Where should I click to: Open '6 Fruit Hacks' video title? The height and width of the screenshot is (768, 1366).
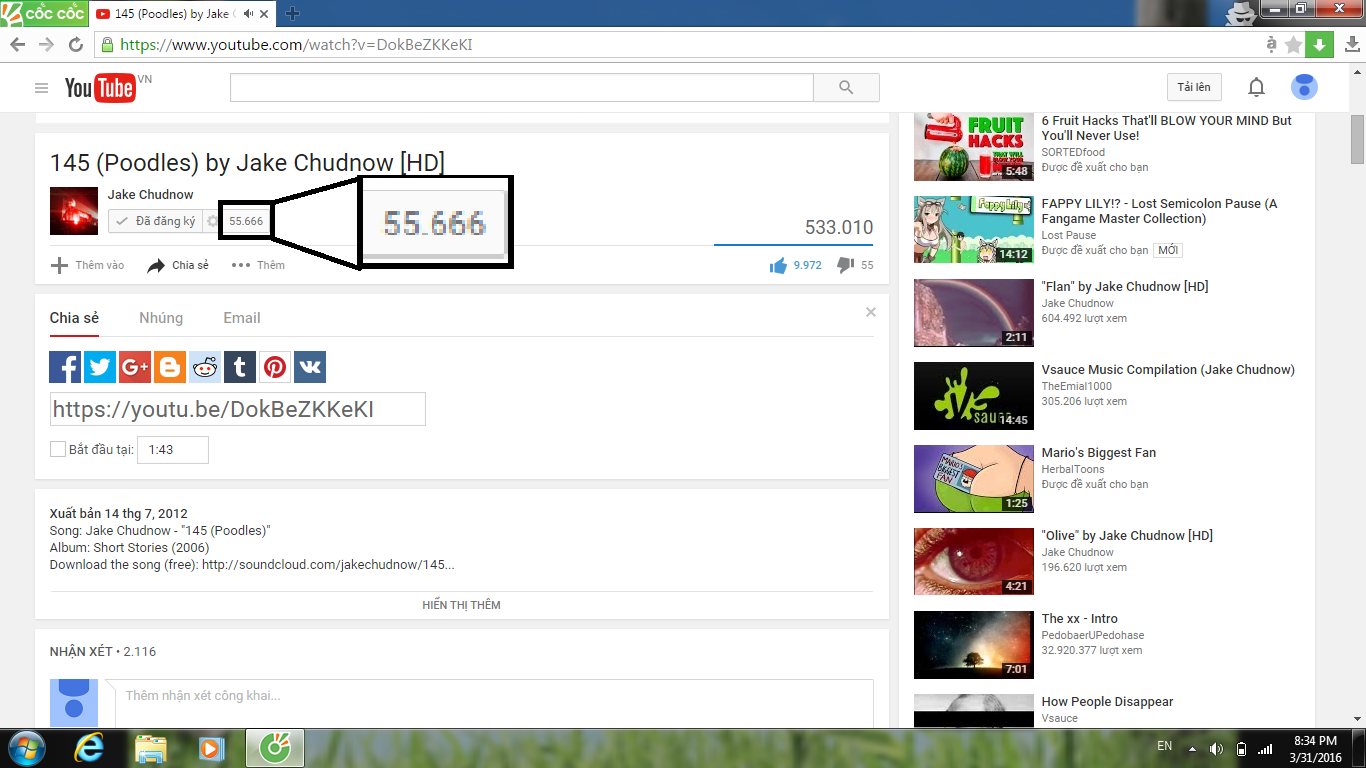point(1166,128)
